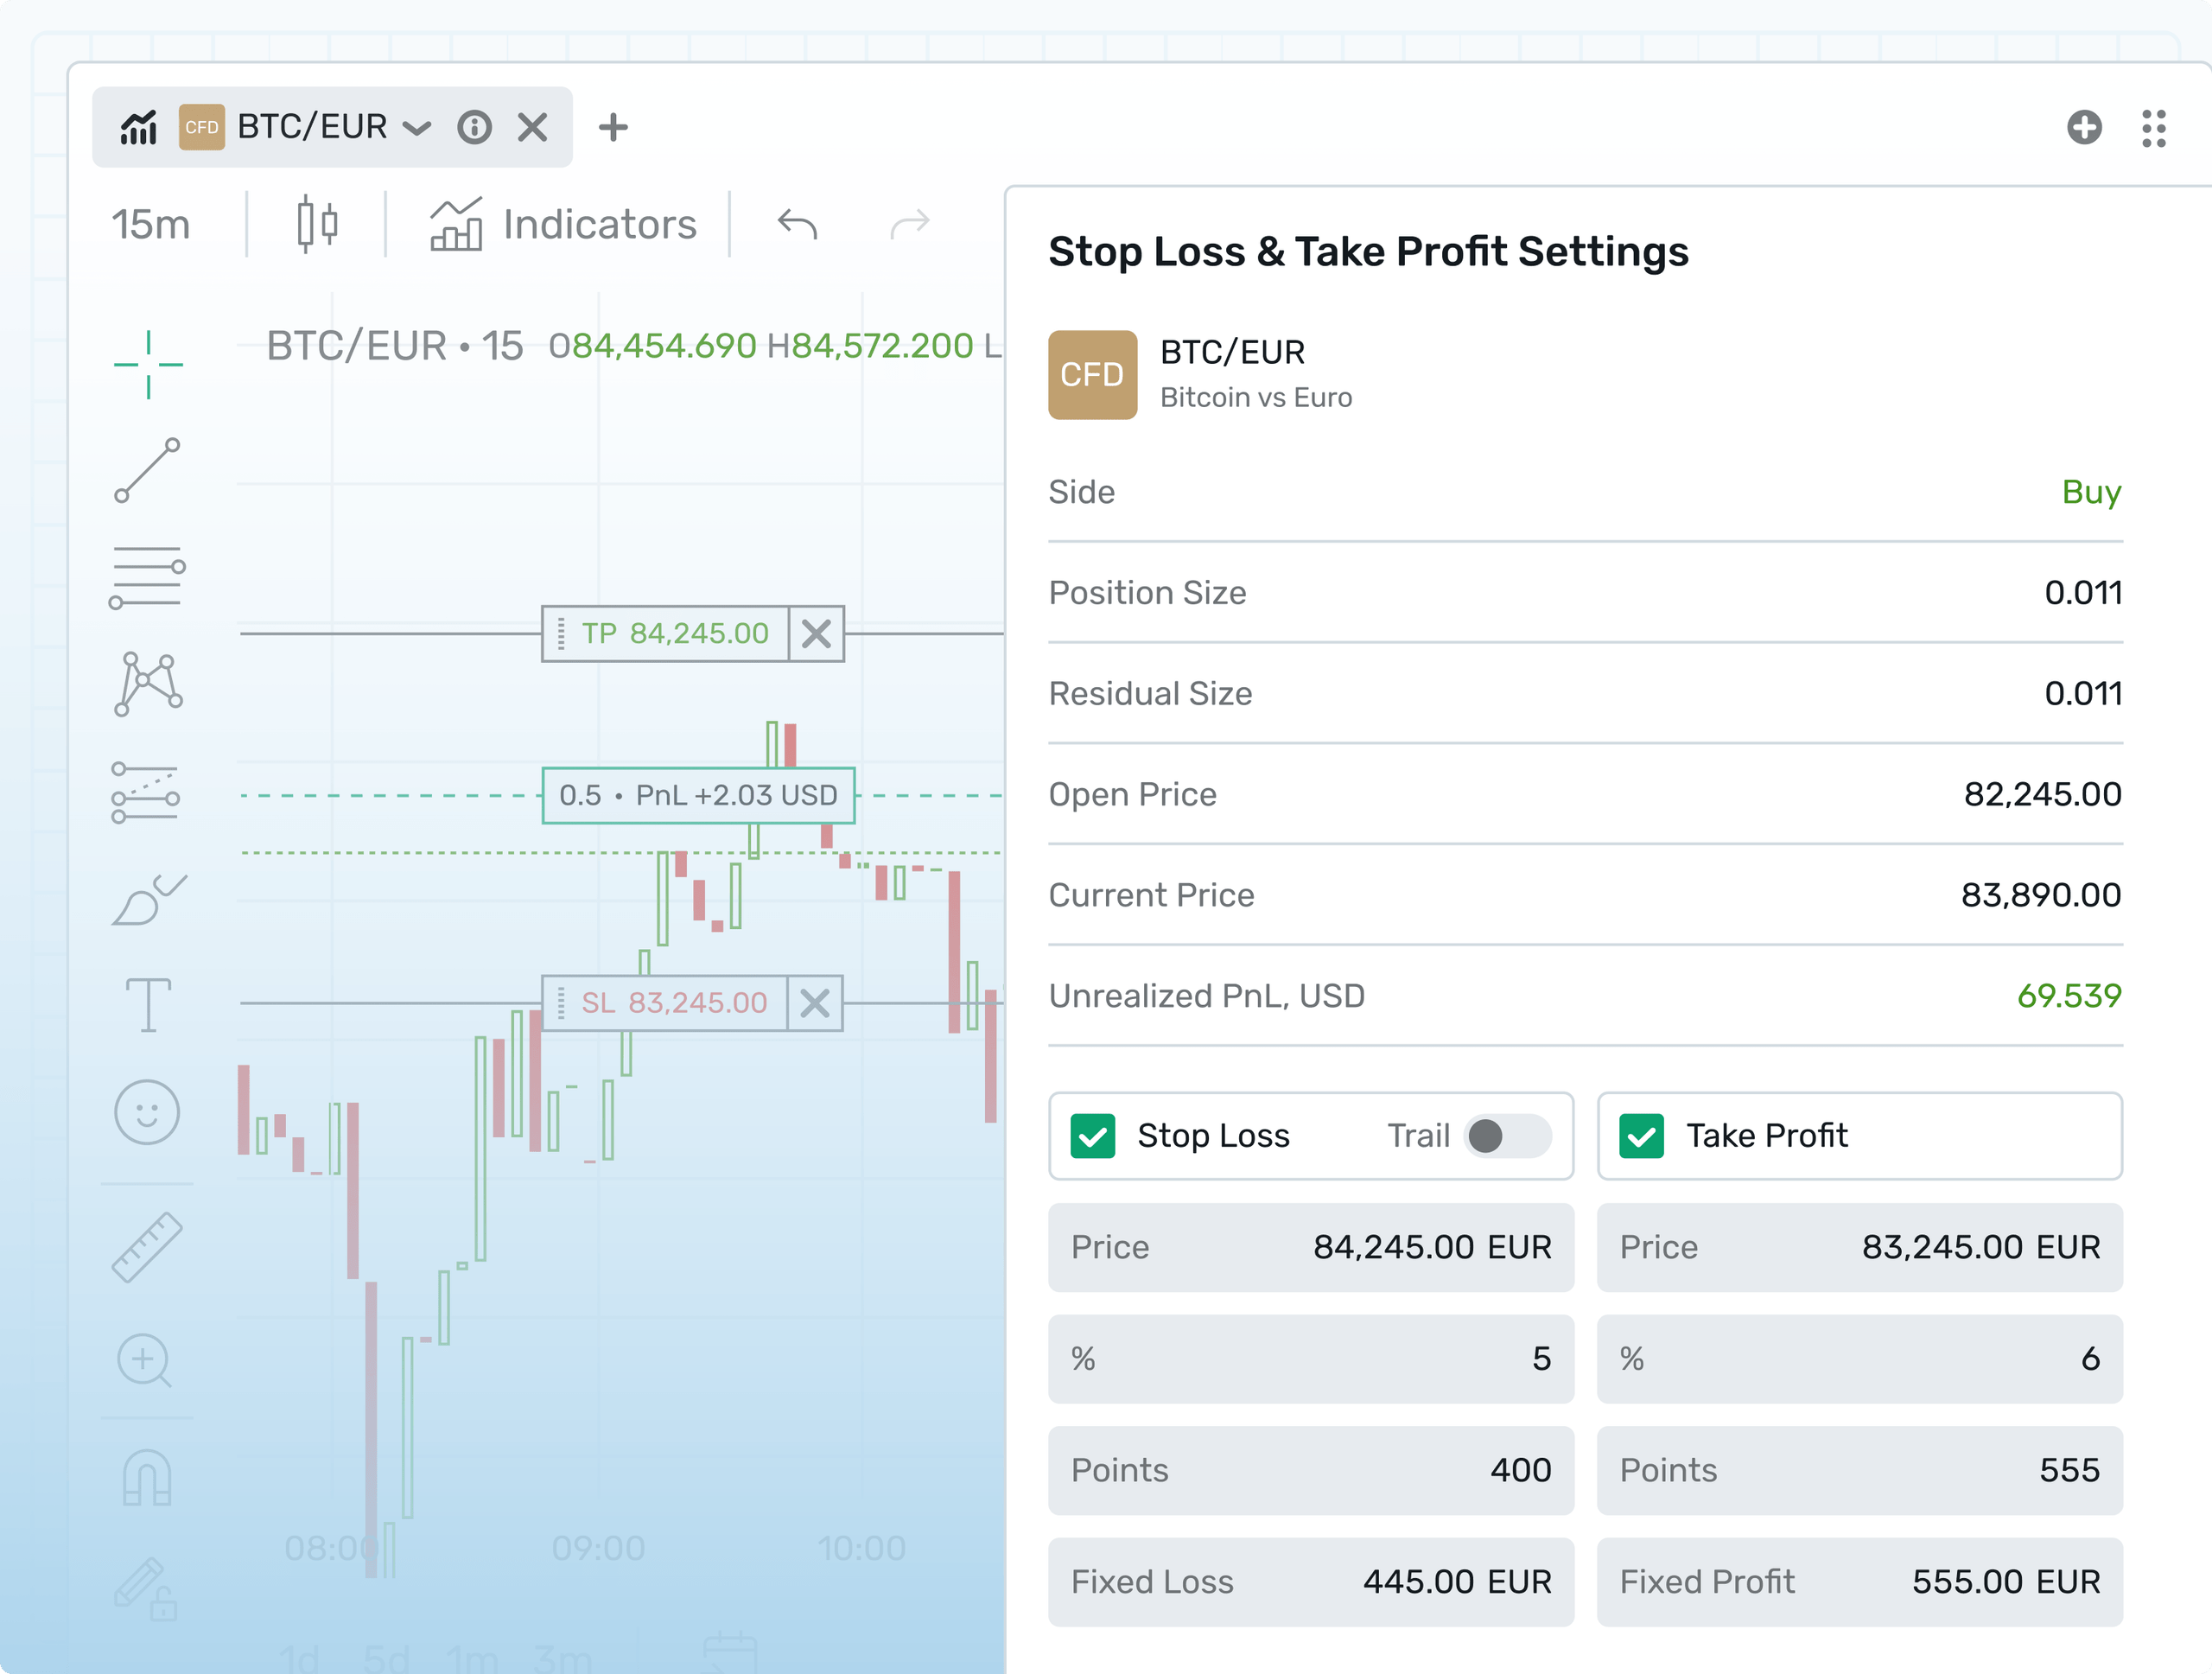The width and height of the screenshot is (2212, 1674).
Task: Click the TP 84,245.00 order label
Action: coord(666,633)
